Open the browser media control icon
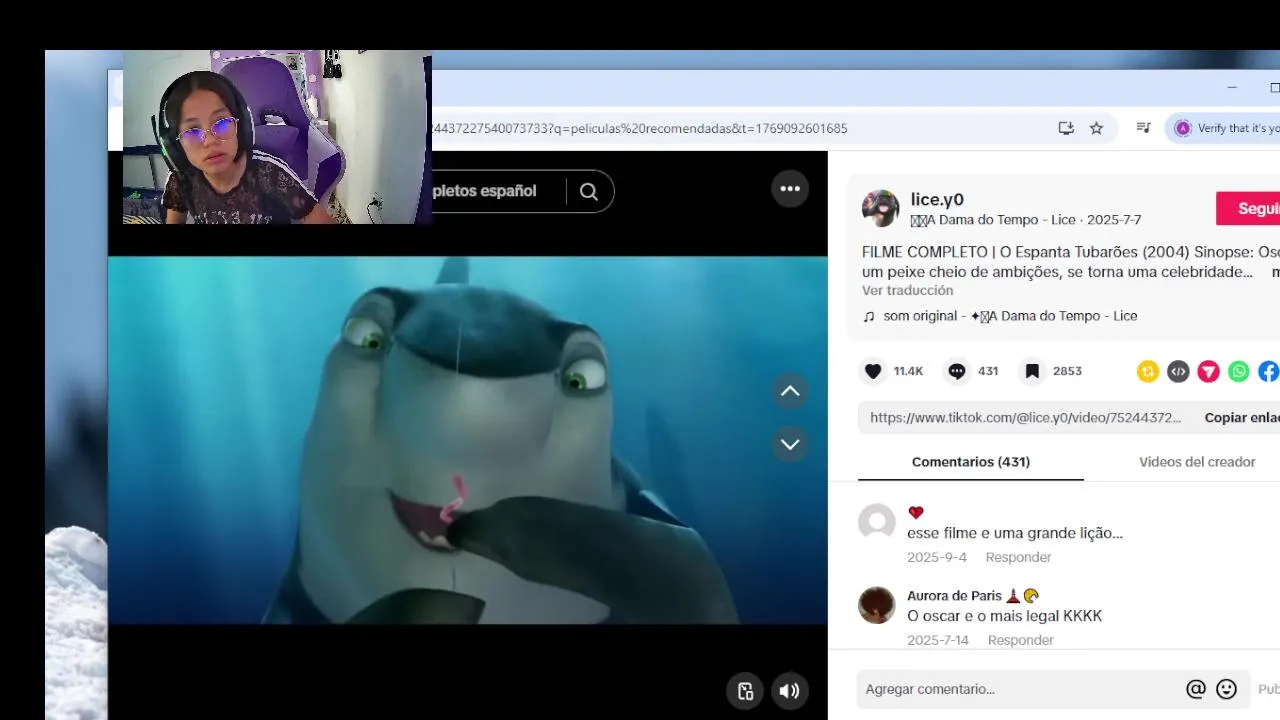 click(x=1143, y=128)
